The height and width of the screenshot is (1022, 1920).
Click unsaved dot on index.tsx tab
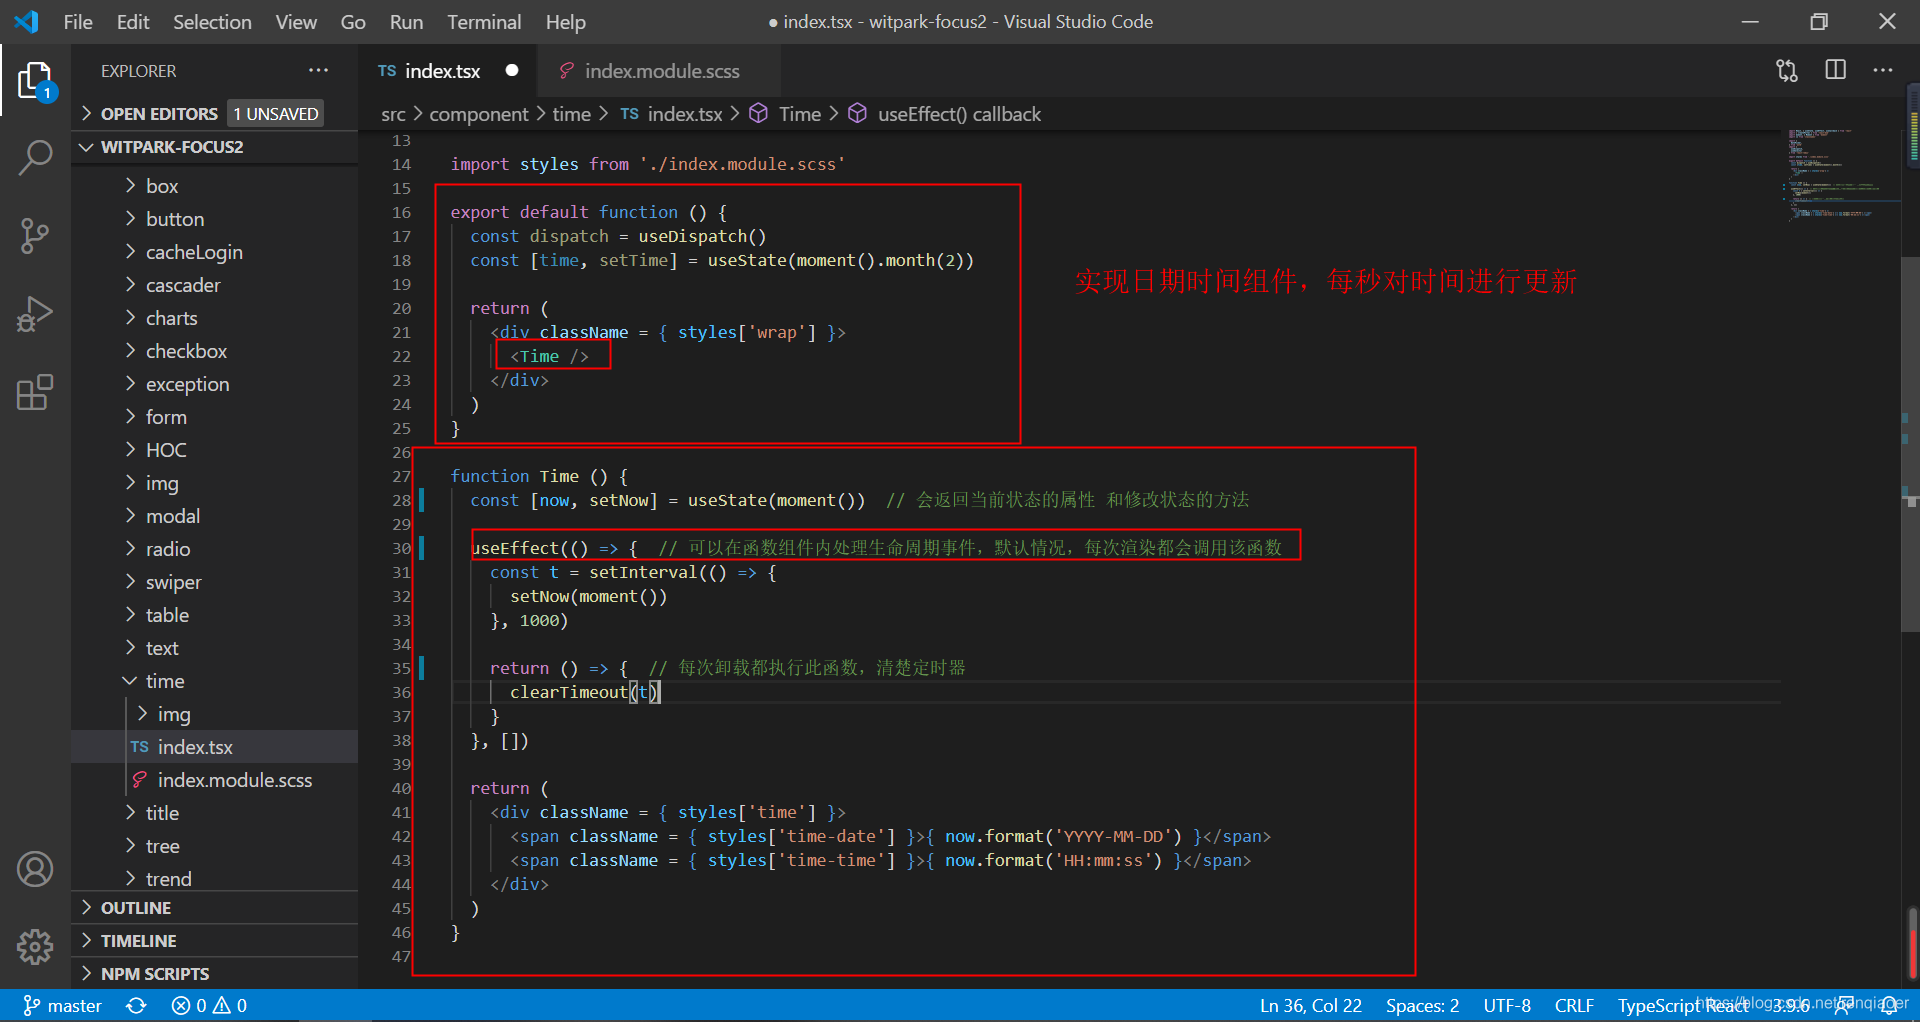[x=512, y=70]
